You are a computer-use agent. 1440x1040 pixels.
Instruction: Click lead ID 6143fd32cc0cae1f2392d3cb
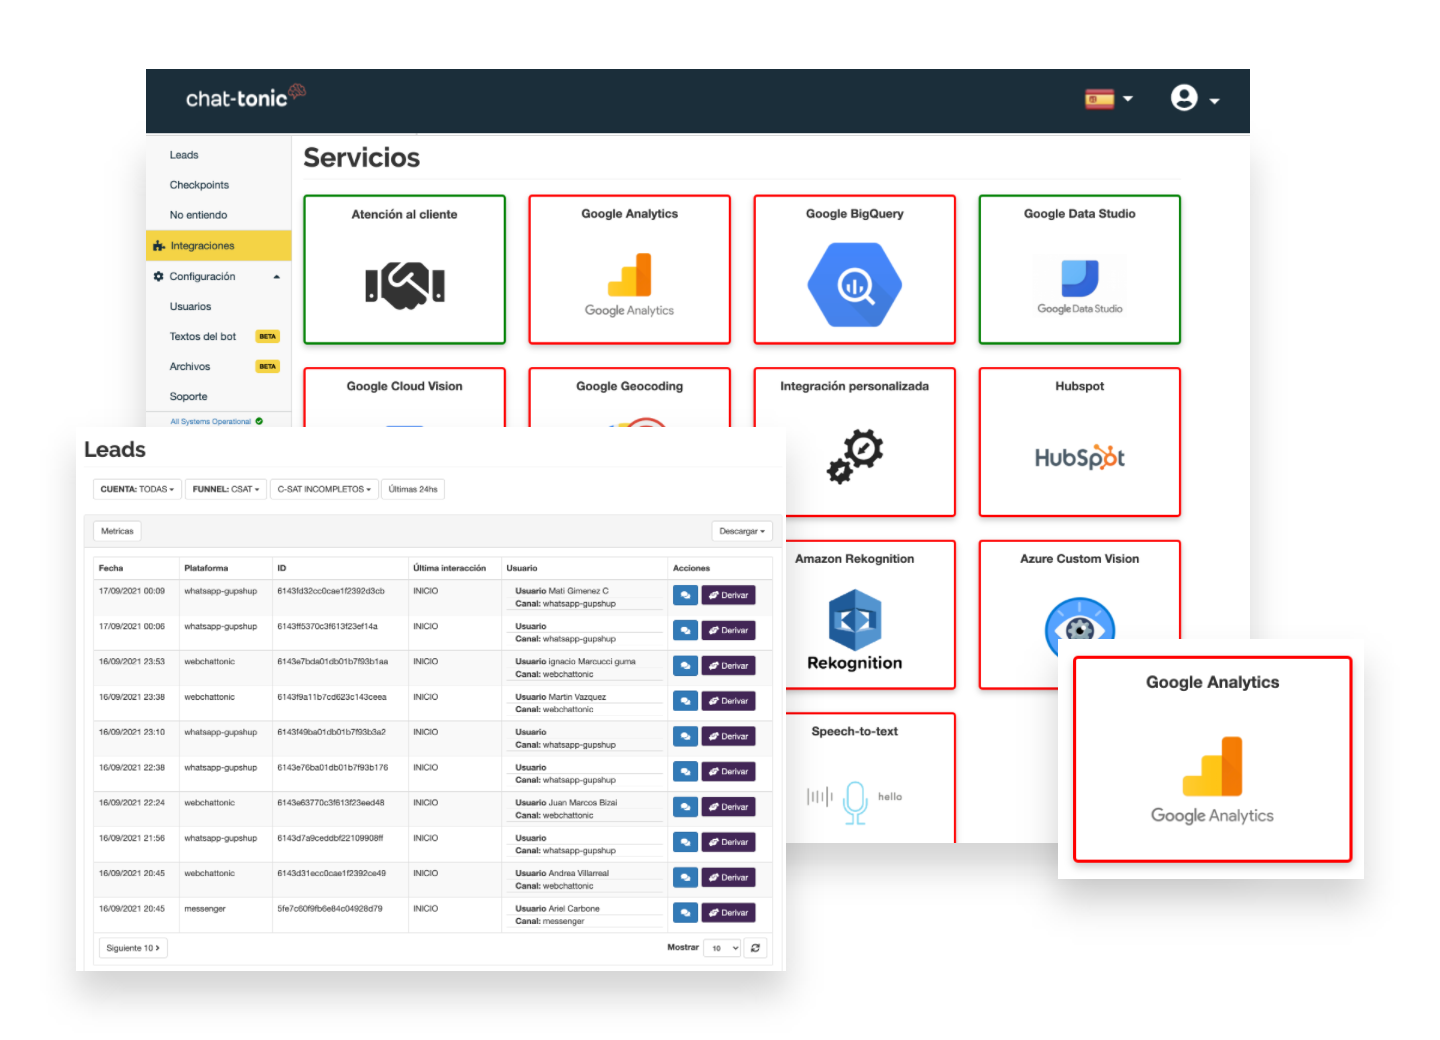coord(331,591)
